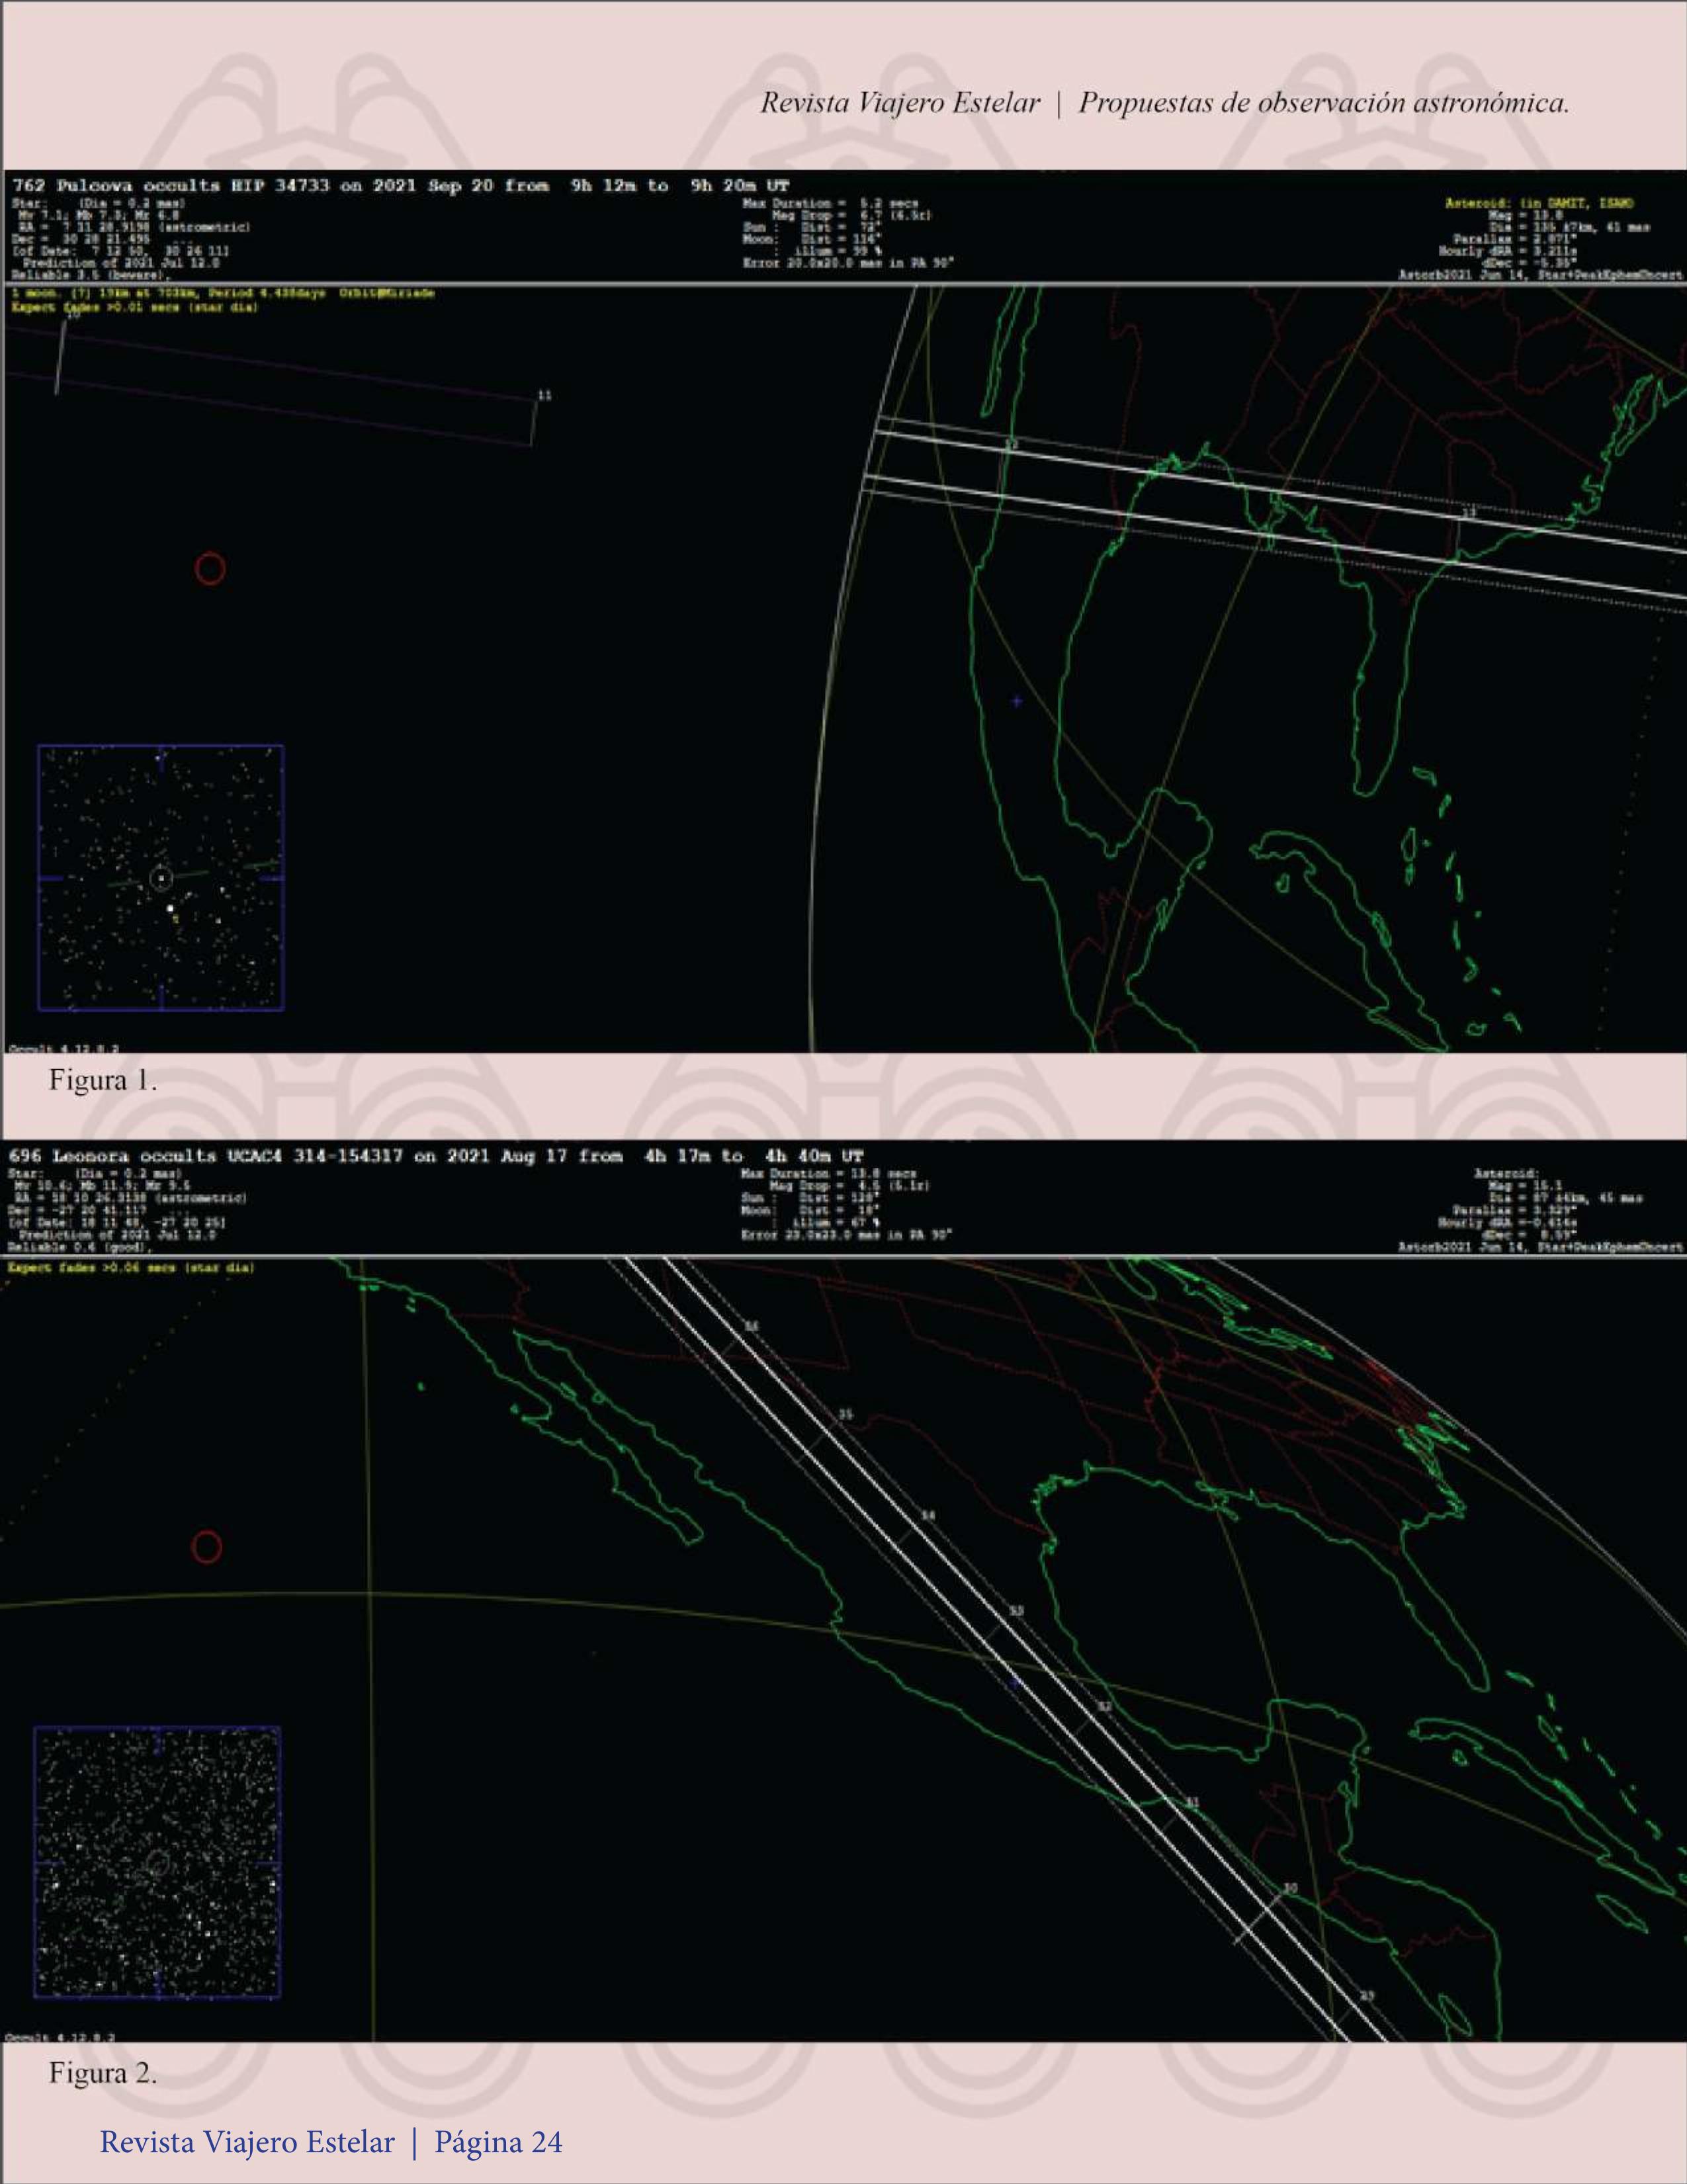
Task: Select time marker 11 on the moon path
Action: click(x=544, y=396)
